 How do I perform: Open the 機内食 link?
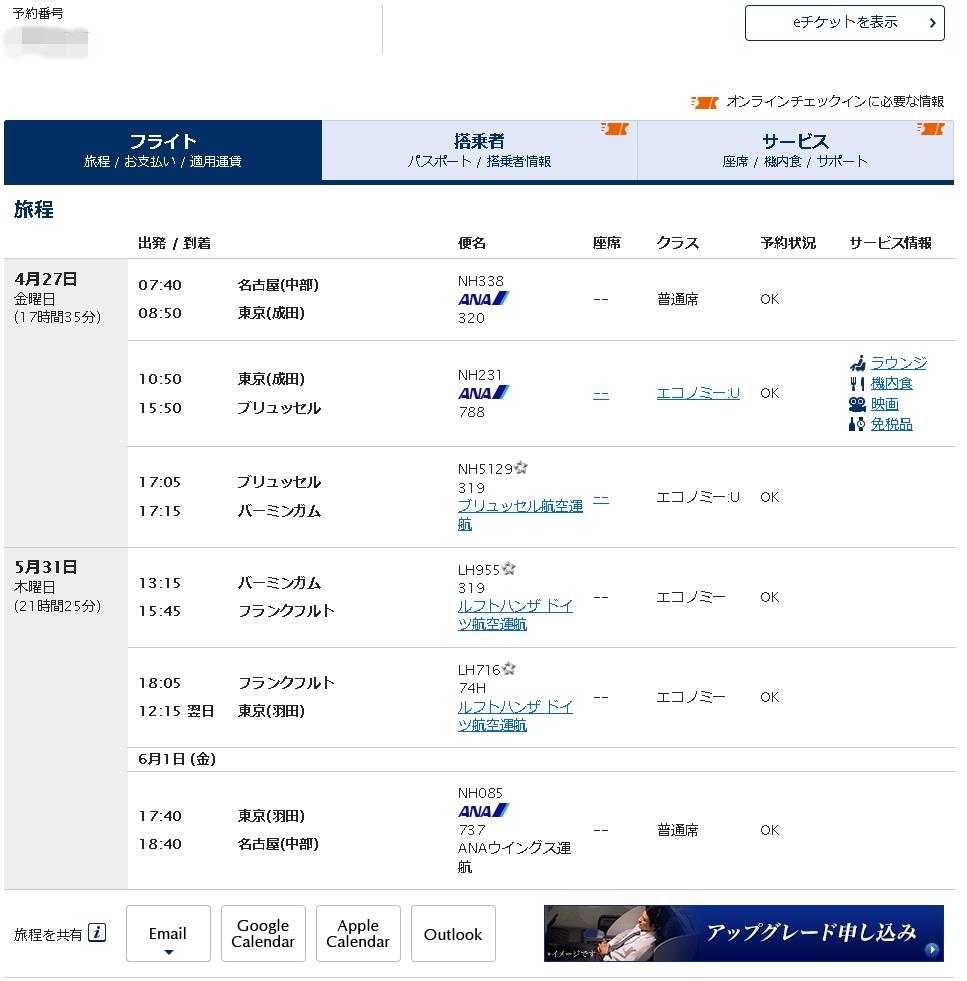[891, 384]
